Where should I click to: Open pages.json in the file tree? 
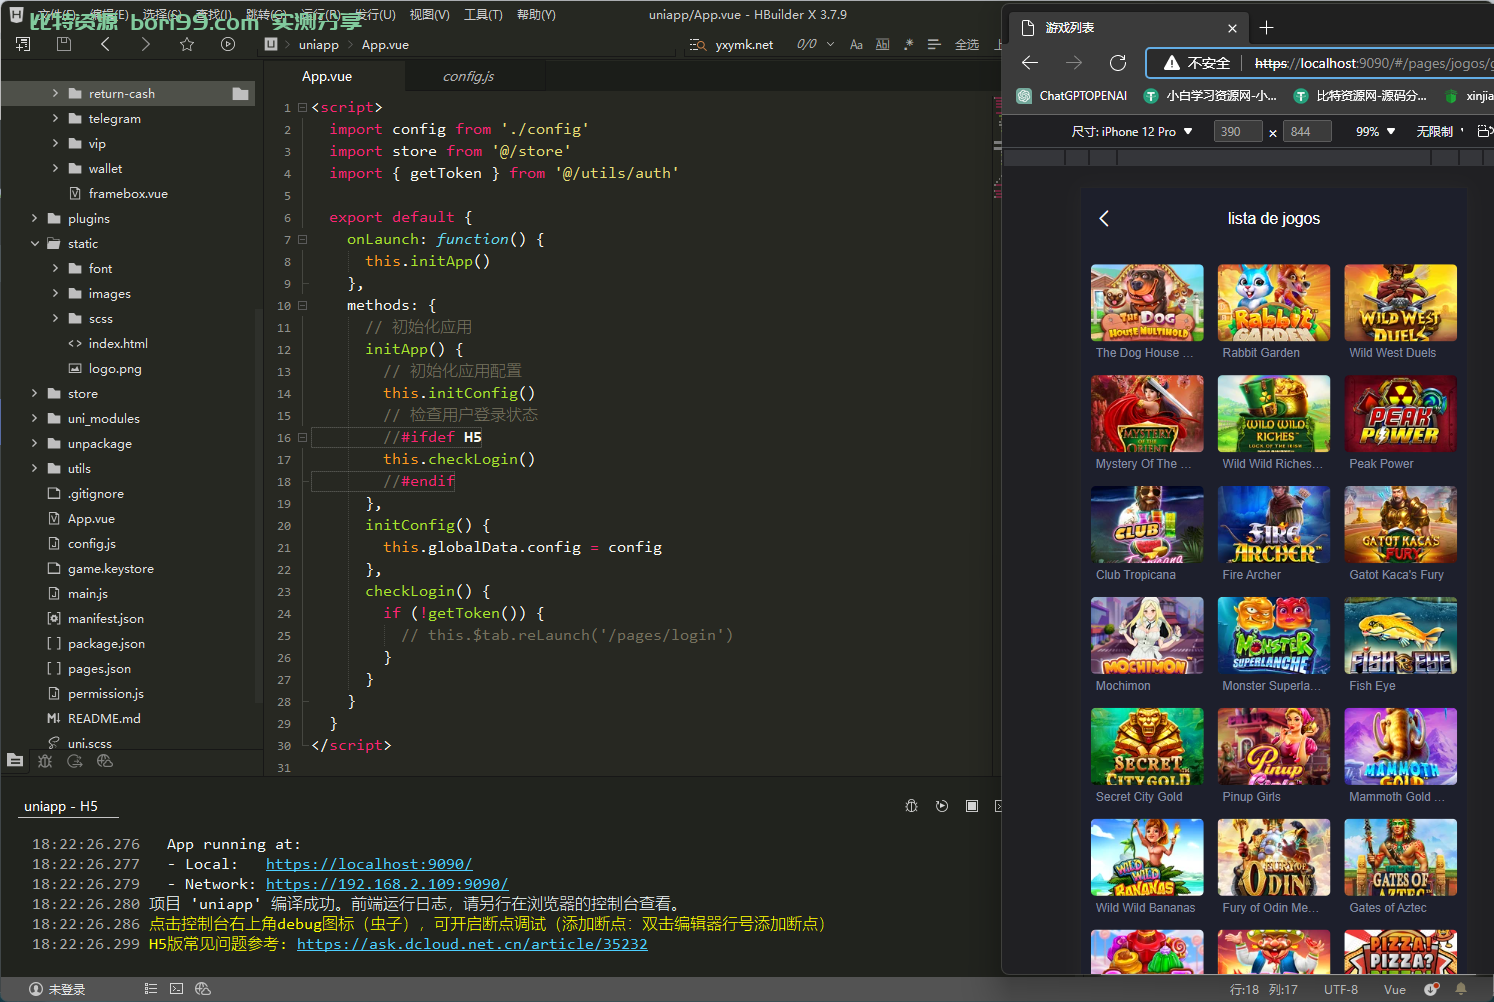(x=99, y=668)
